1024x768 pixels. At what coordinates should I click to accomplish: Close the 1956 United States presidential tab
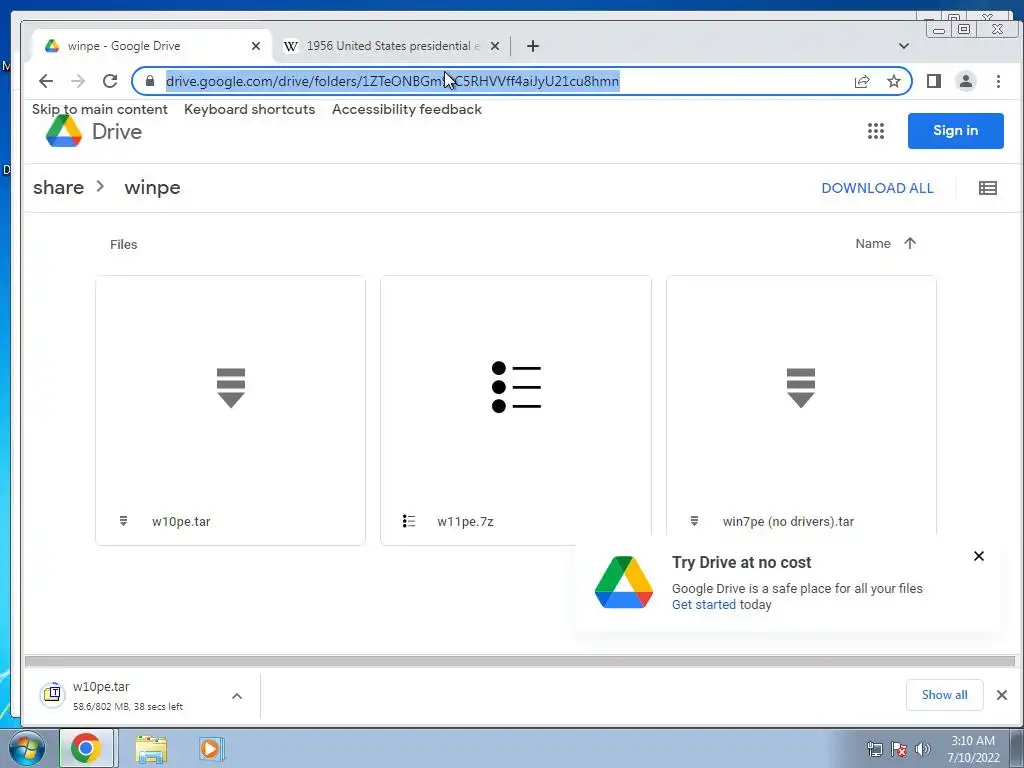click(495, 46)
